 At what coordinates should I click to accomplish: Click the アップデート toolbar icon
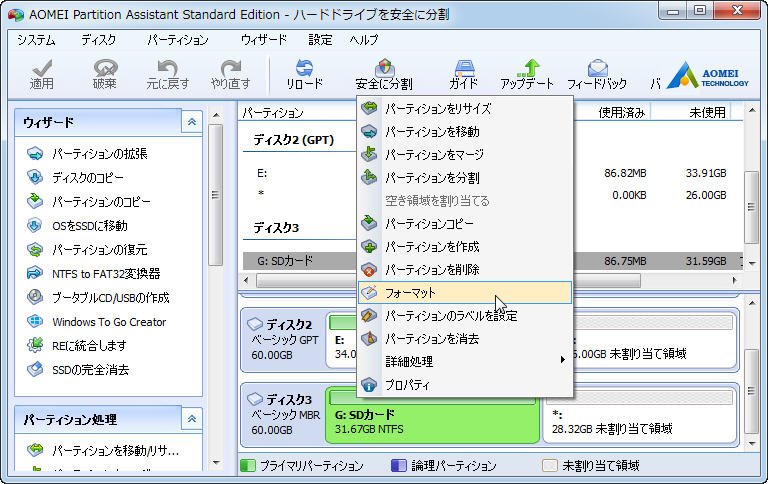[527, 75]
